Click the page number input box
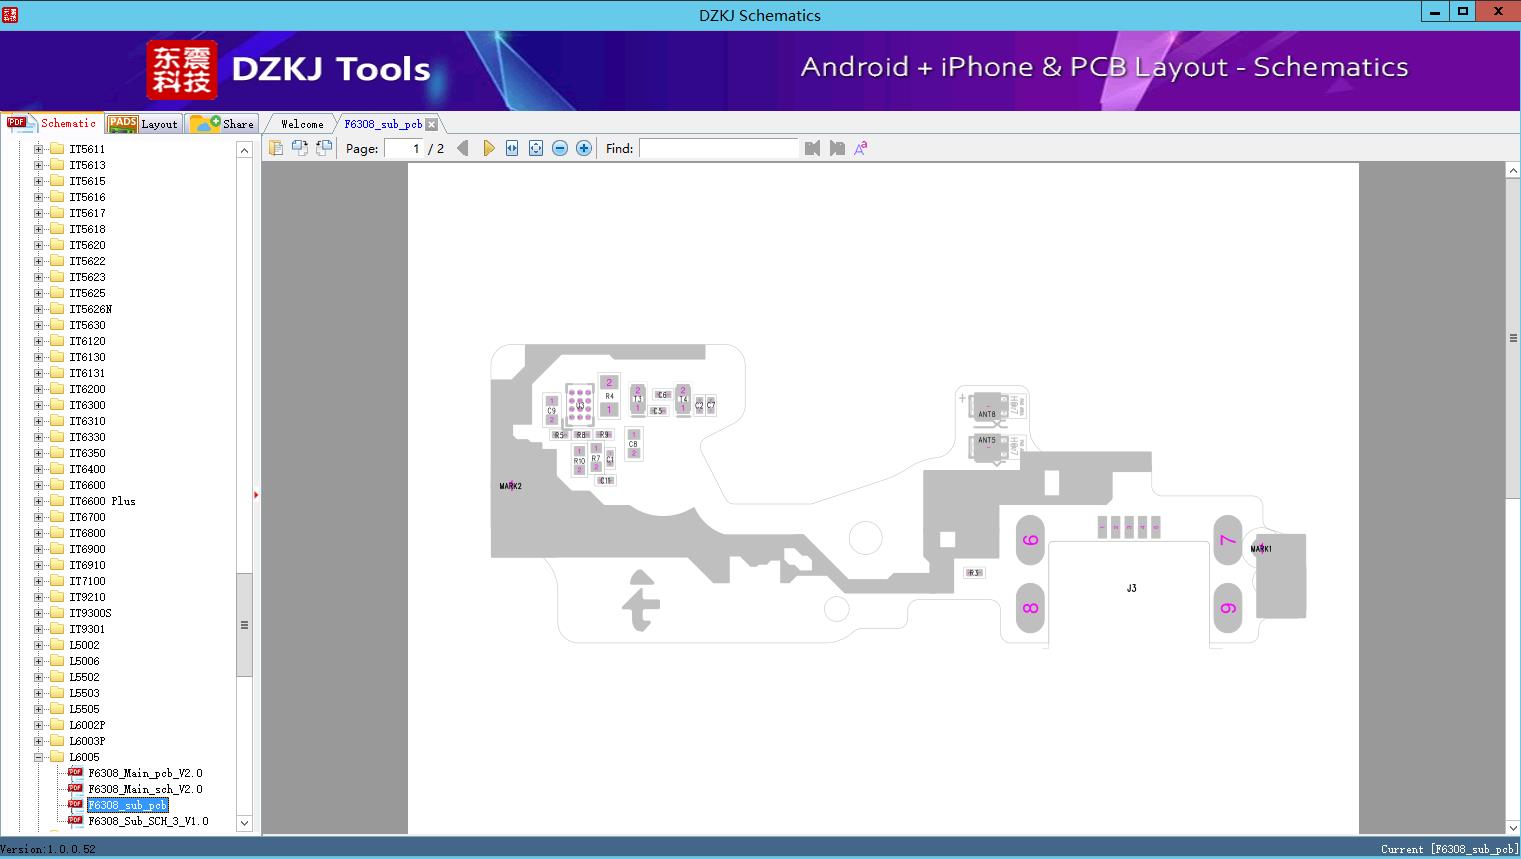Viewport: 1521px width, 859px height. pos(404,148)
